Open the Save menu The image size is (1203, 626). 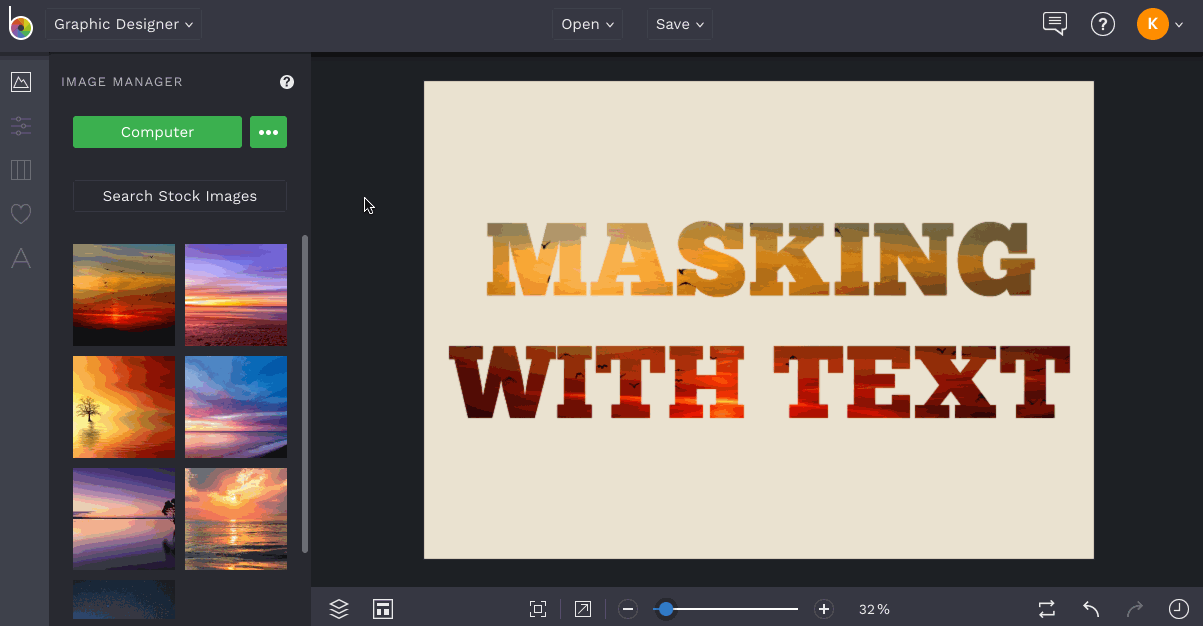click(680, 24)
